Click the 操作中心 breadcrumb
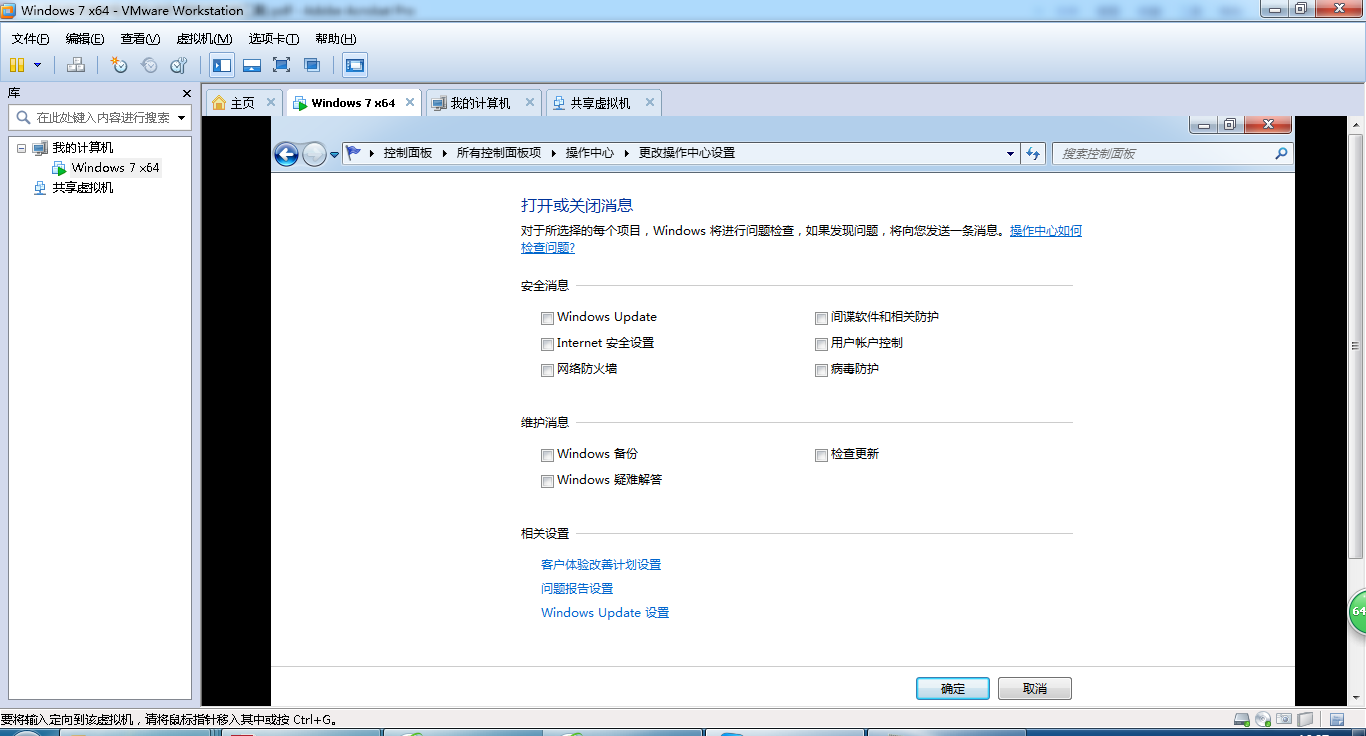Screen dimensions: 1366x736 click(x=590, y=153)
